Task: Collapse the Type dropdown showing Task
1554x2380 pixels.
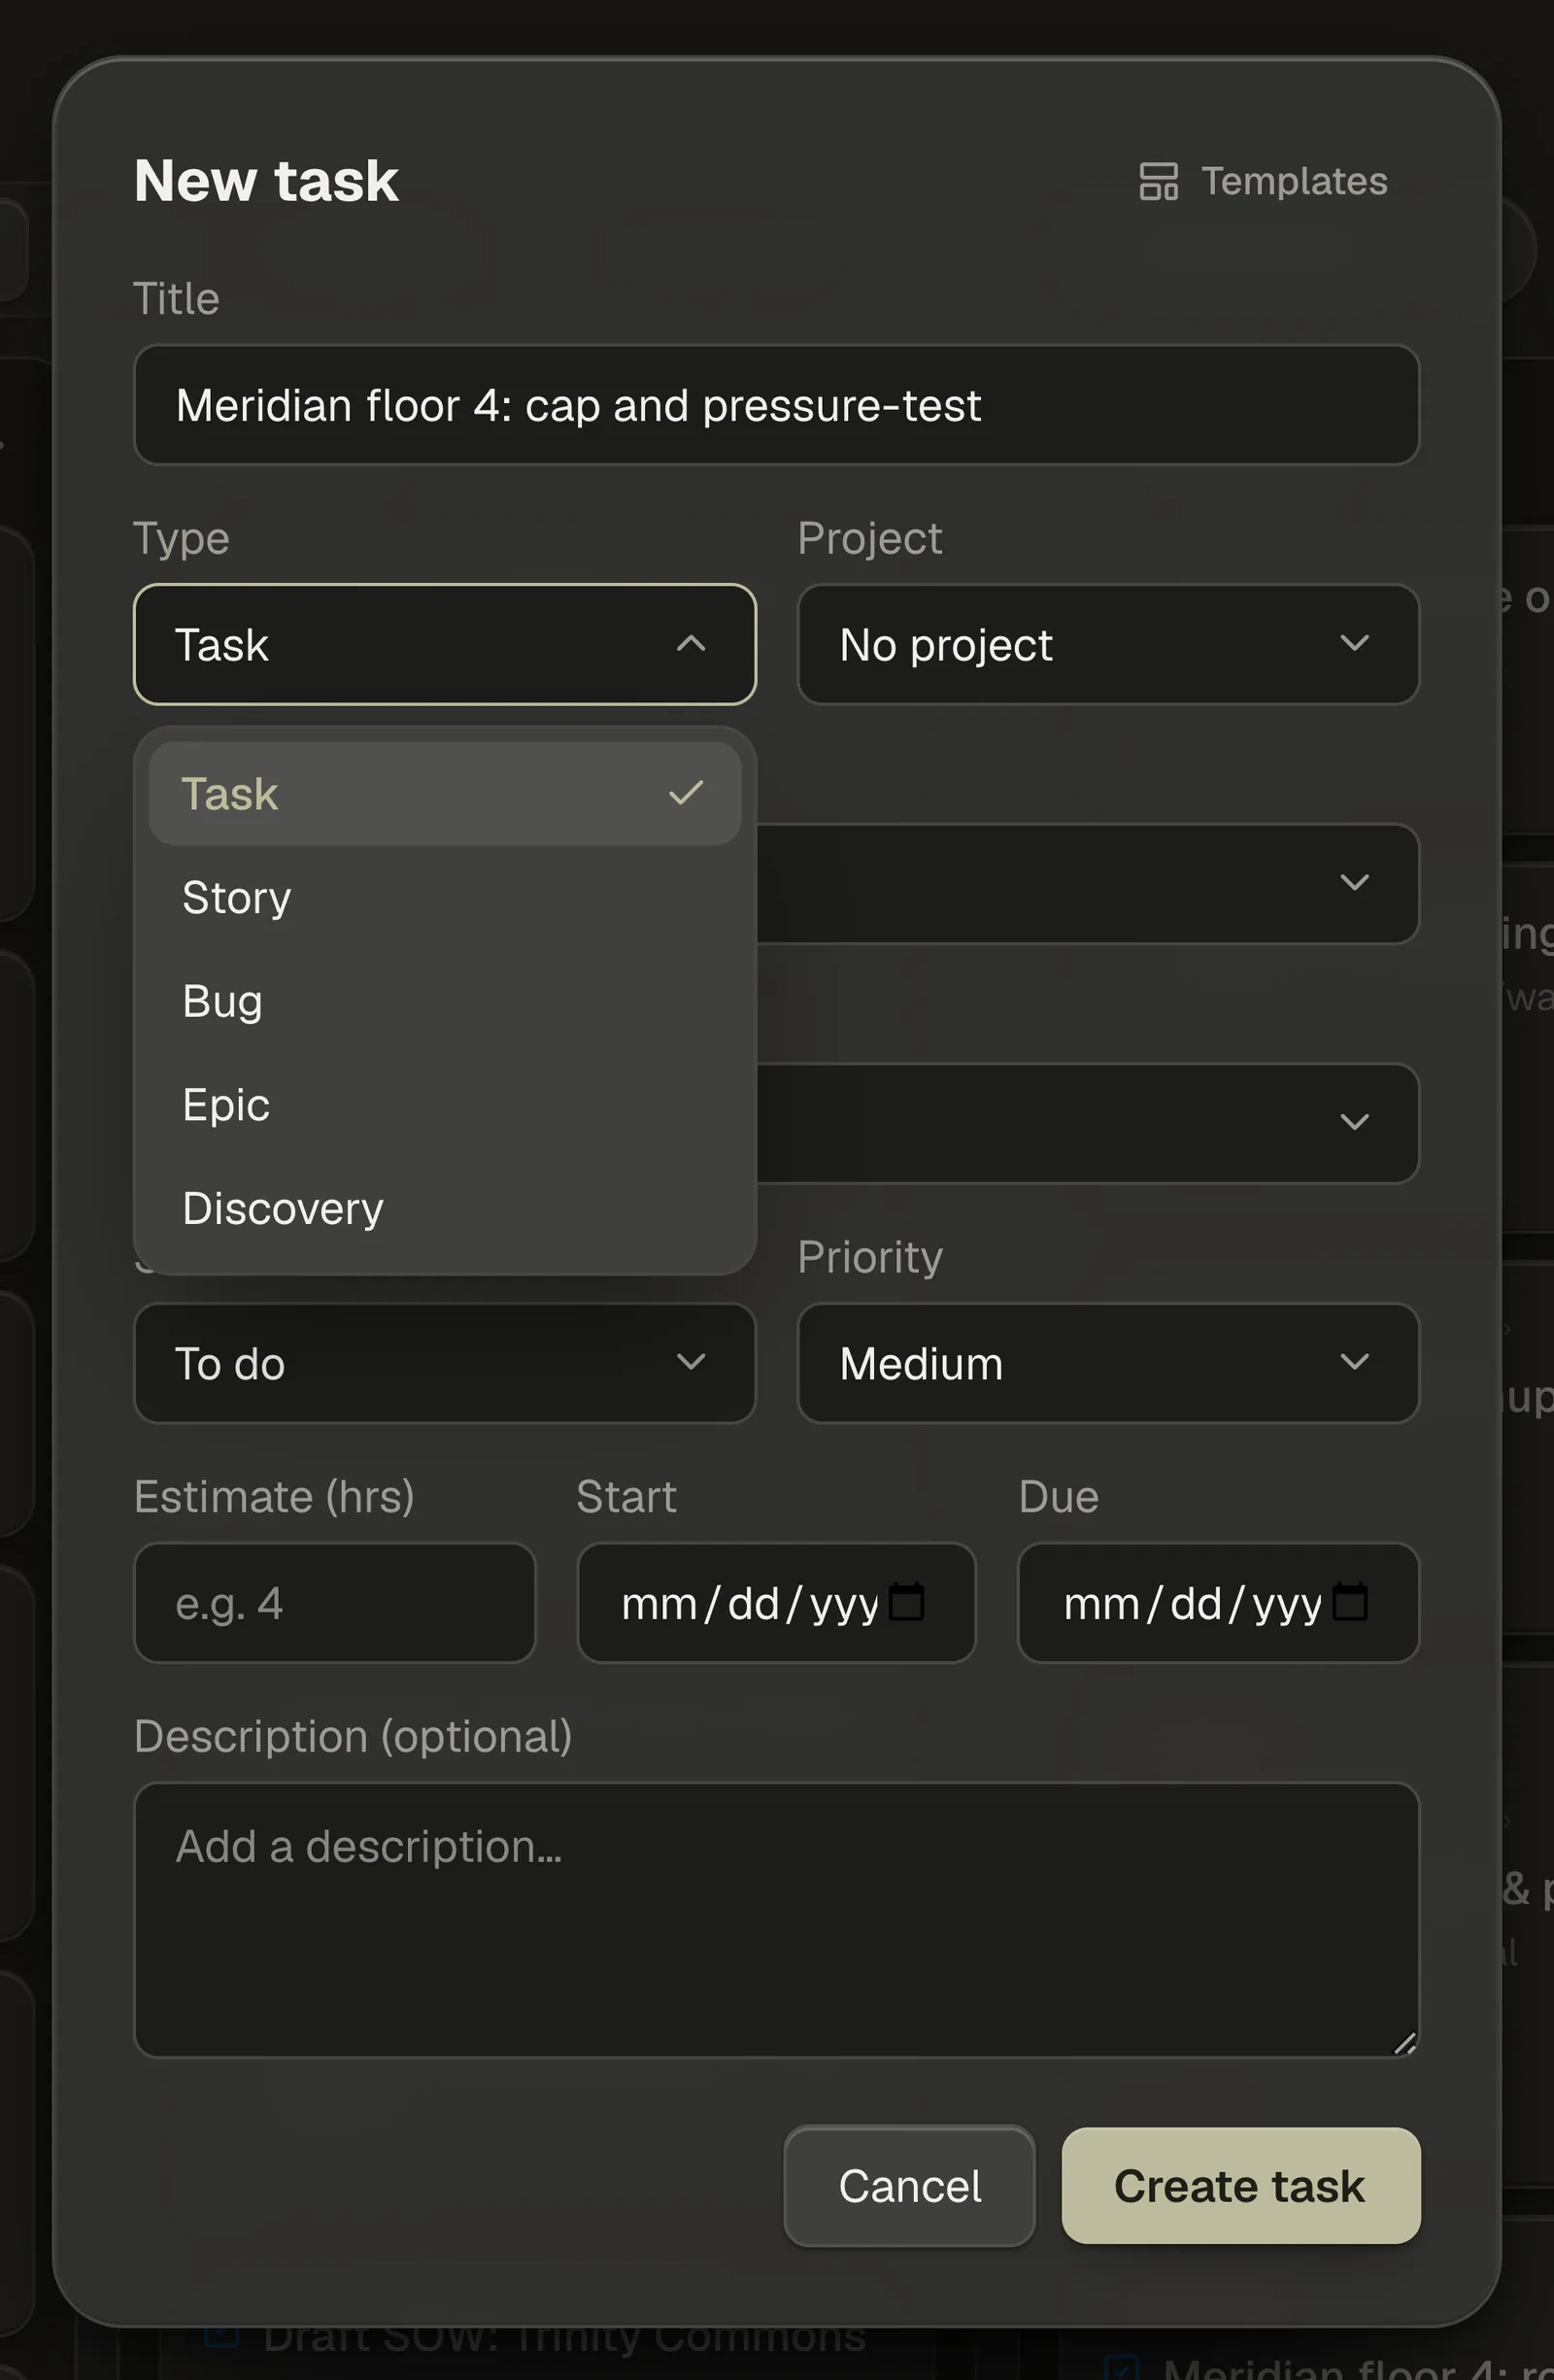Action: tap(444, 644)
